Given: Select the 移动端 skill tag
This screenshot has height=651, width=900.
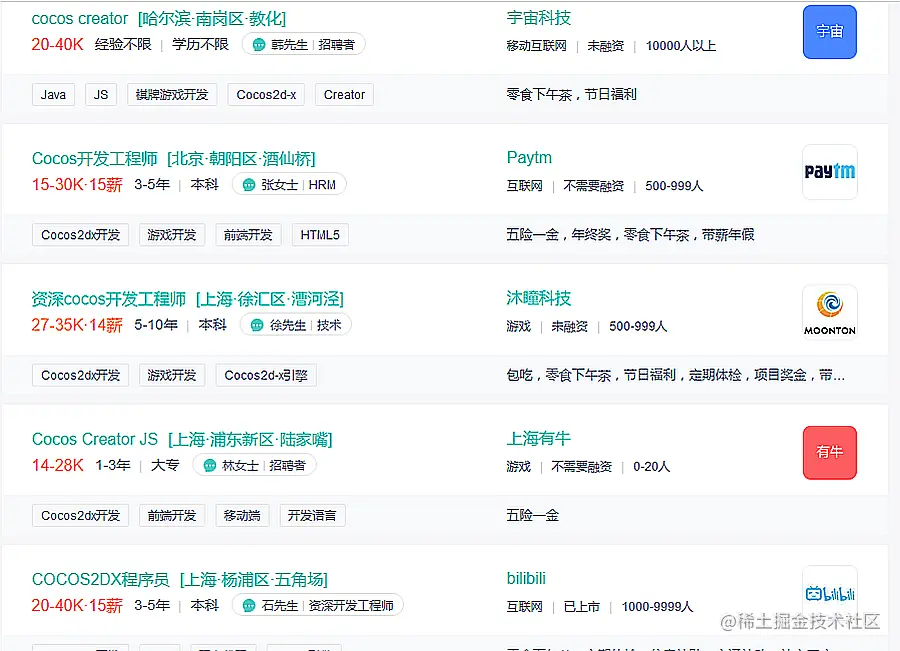Looking at the screenshot, I should pos(242,516).
